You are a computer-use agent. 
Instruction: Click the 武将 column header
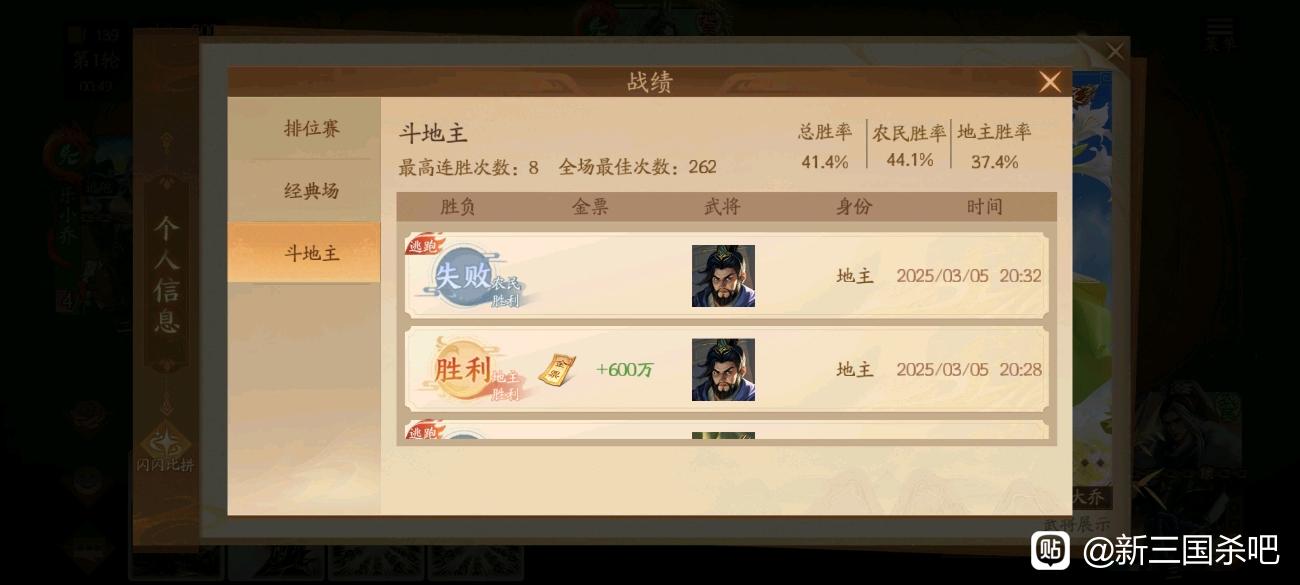722,207
